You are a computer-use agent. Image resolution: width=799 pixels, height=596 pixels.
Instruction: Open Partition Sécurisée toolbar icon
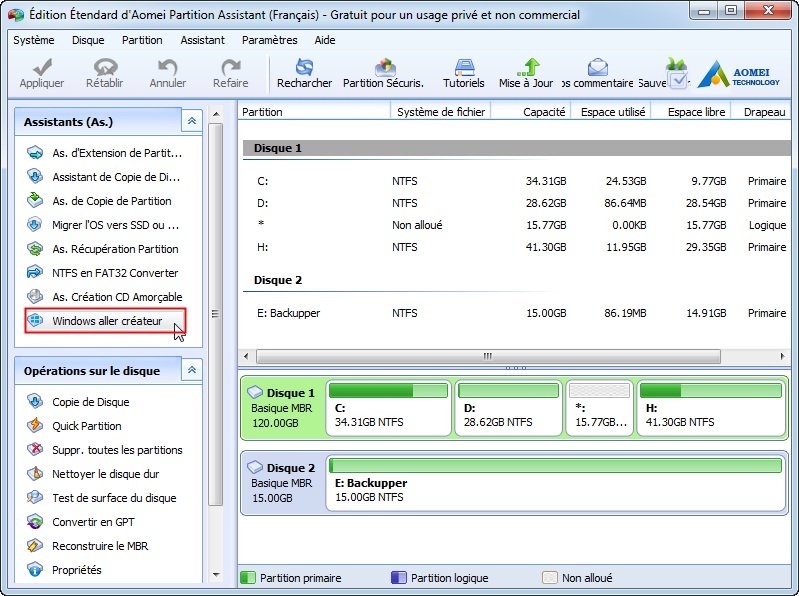tap(385, 67)
